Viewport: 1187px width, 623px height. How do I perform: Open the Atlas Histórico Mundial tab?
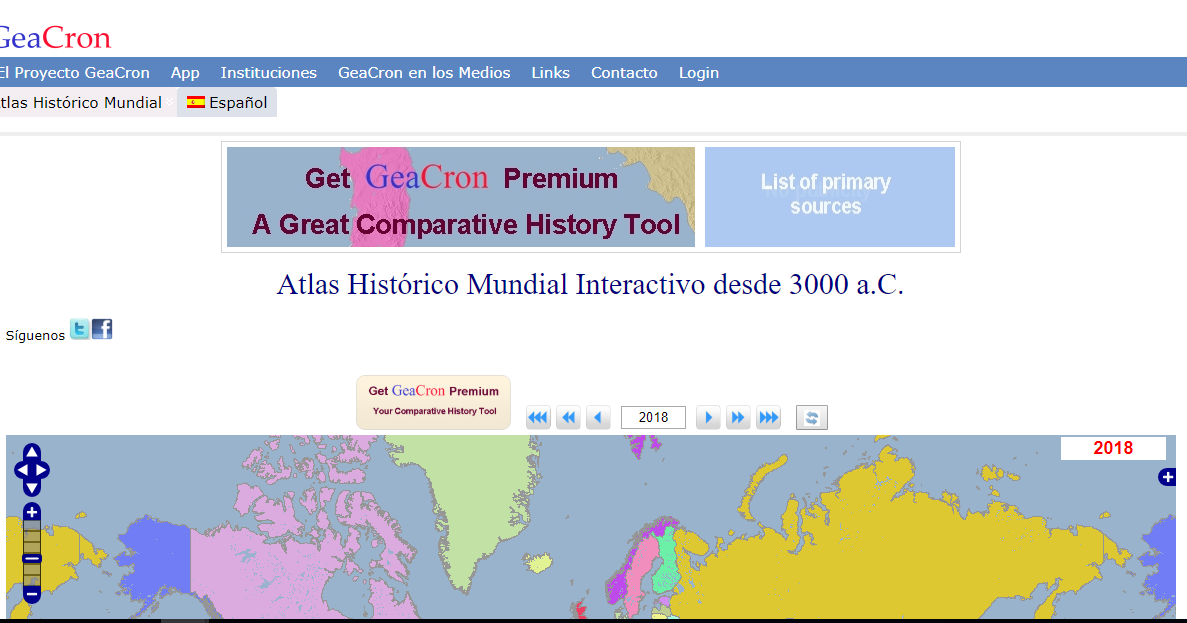click(80, 102)
